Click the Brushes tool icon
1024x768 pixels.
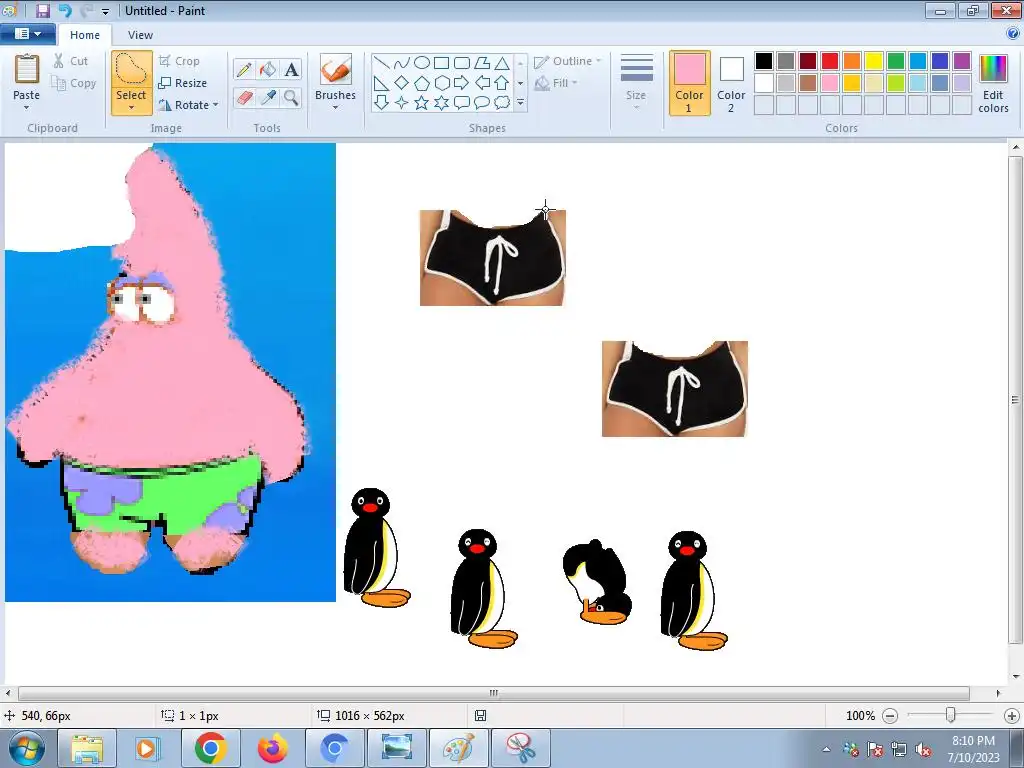[336, 70]
